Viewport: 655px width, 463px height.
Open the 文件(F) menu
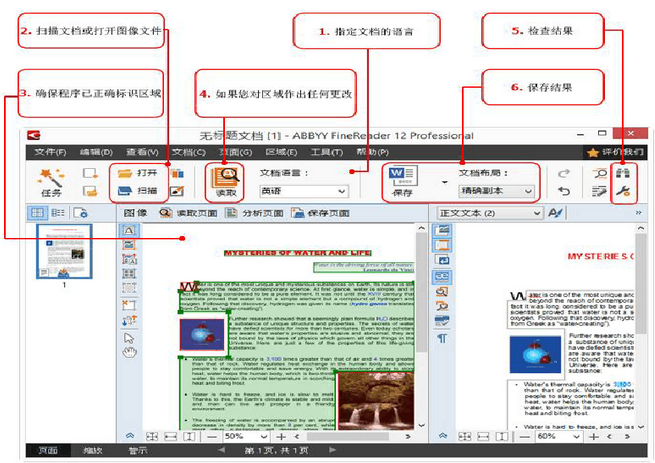(50, 152)
